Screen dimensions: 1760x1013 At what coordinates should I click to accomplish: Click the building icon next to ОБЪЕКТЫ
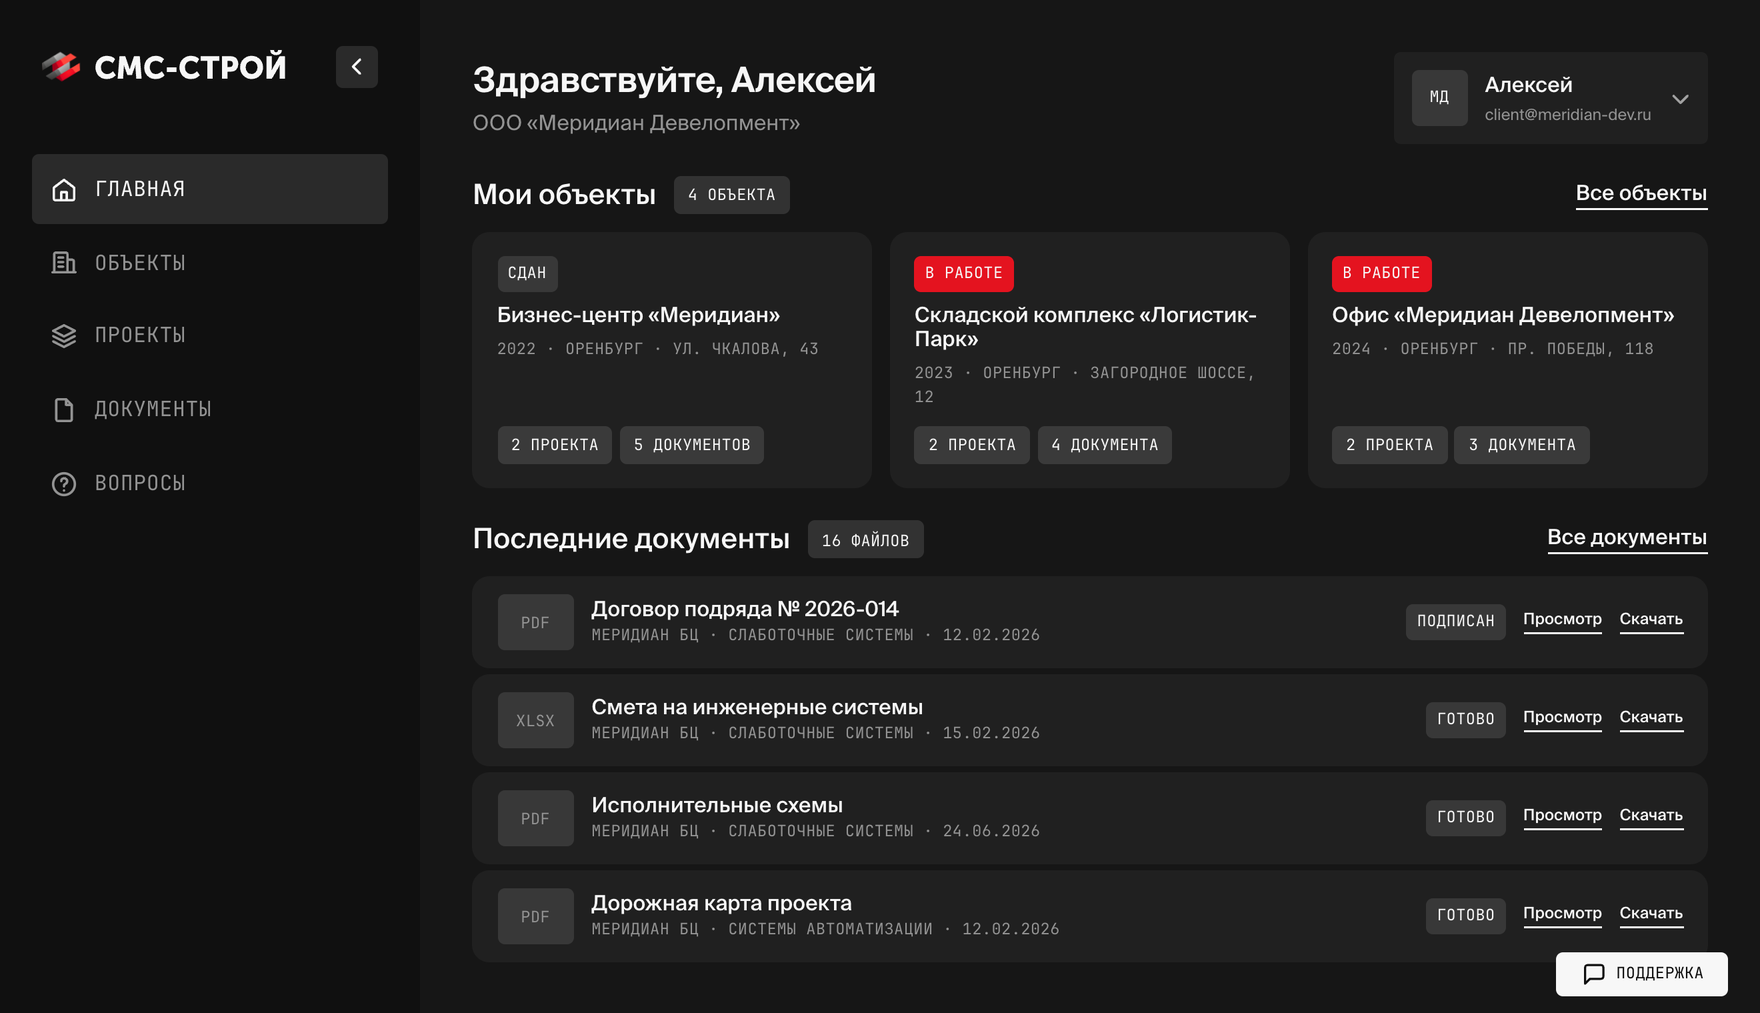point(64,263)
